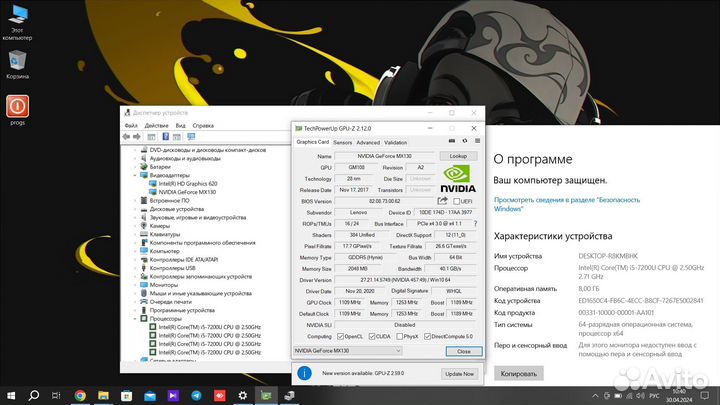The image size is (720, 405).
Task: Open the Settings gear on the taskbar
Action: pyautogui.click(x=242, y=395)
